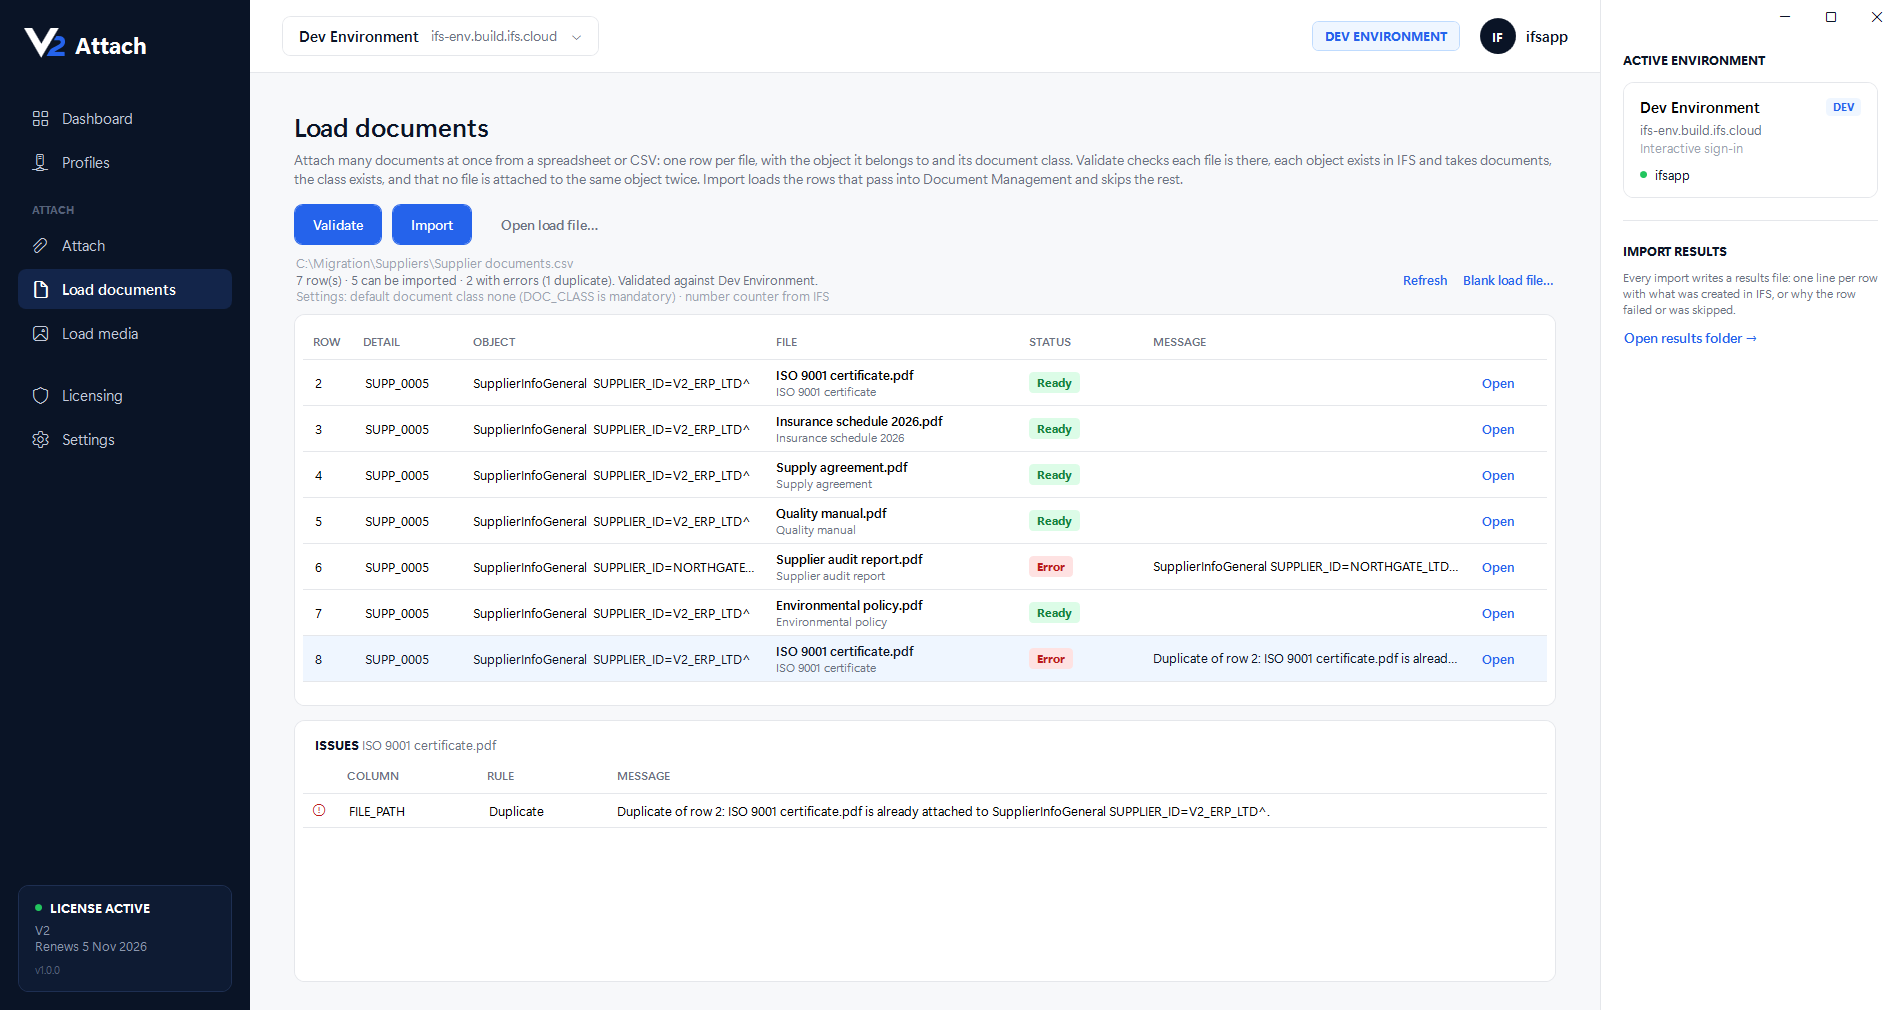Click the Refresh link
This screenshot has width=1900, height=1010.
(x=1425, y=281)
